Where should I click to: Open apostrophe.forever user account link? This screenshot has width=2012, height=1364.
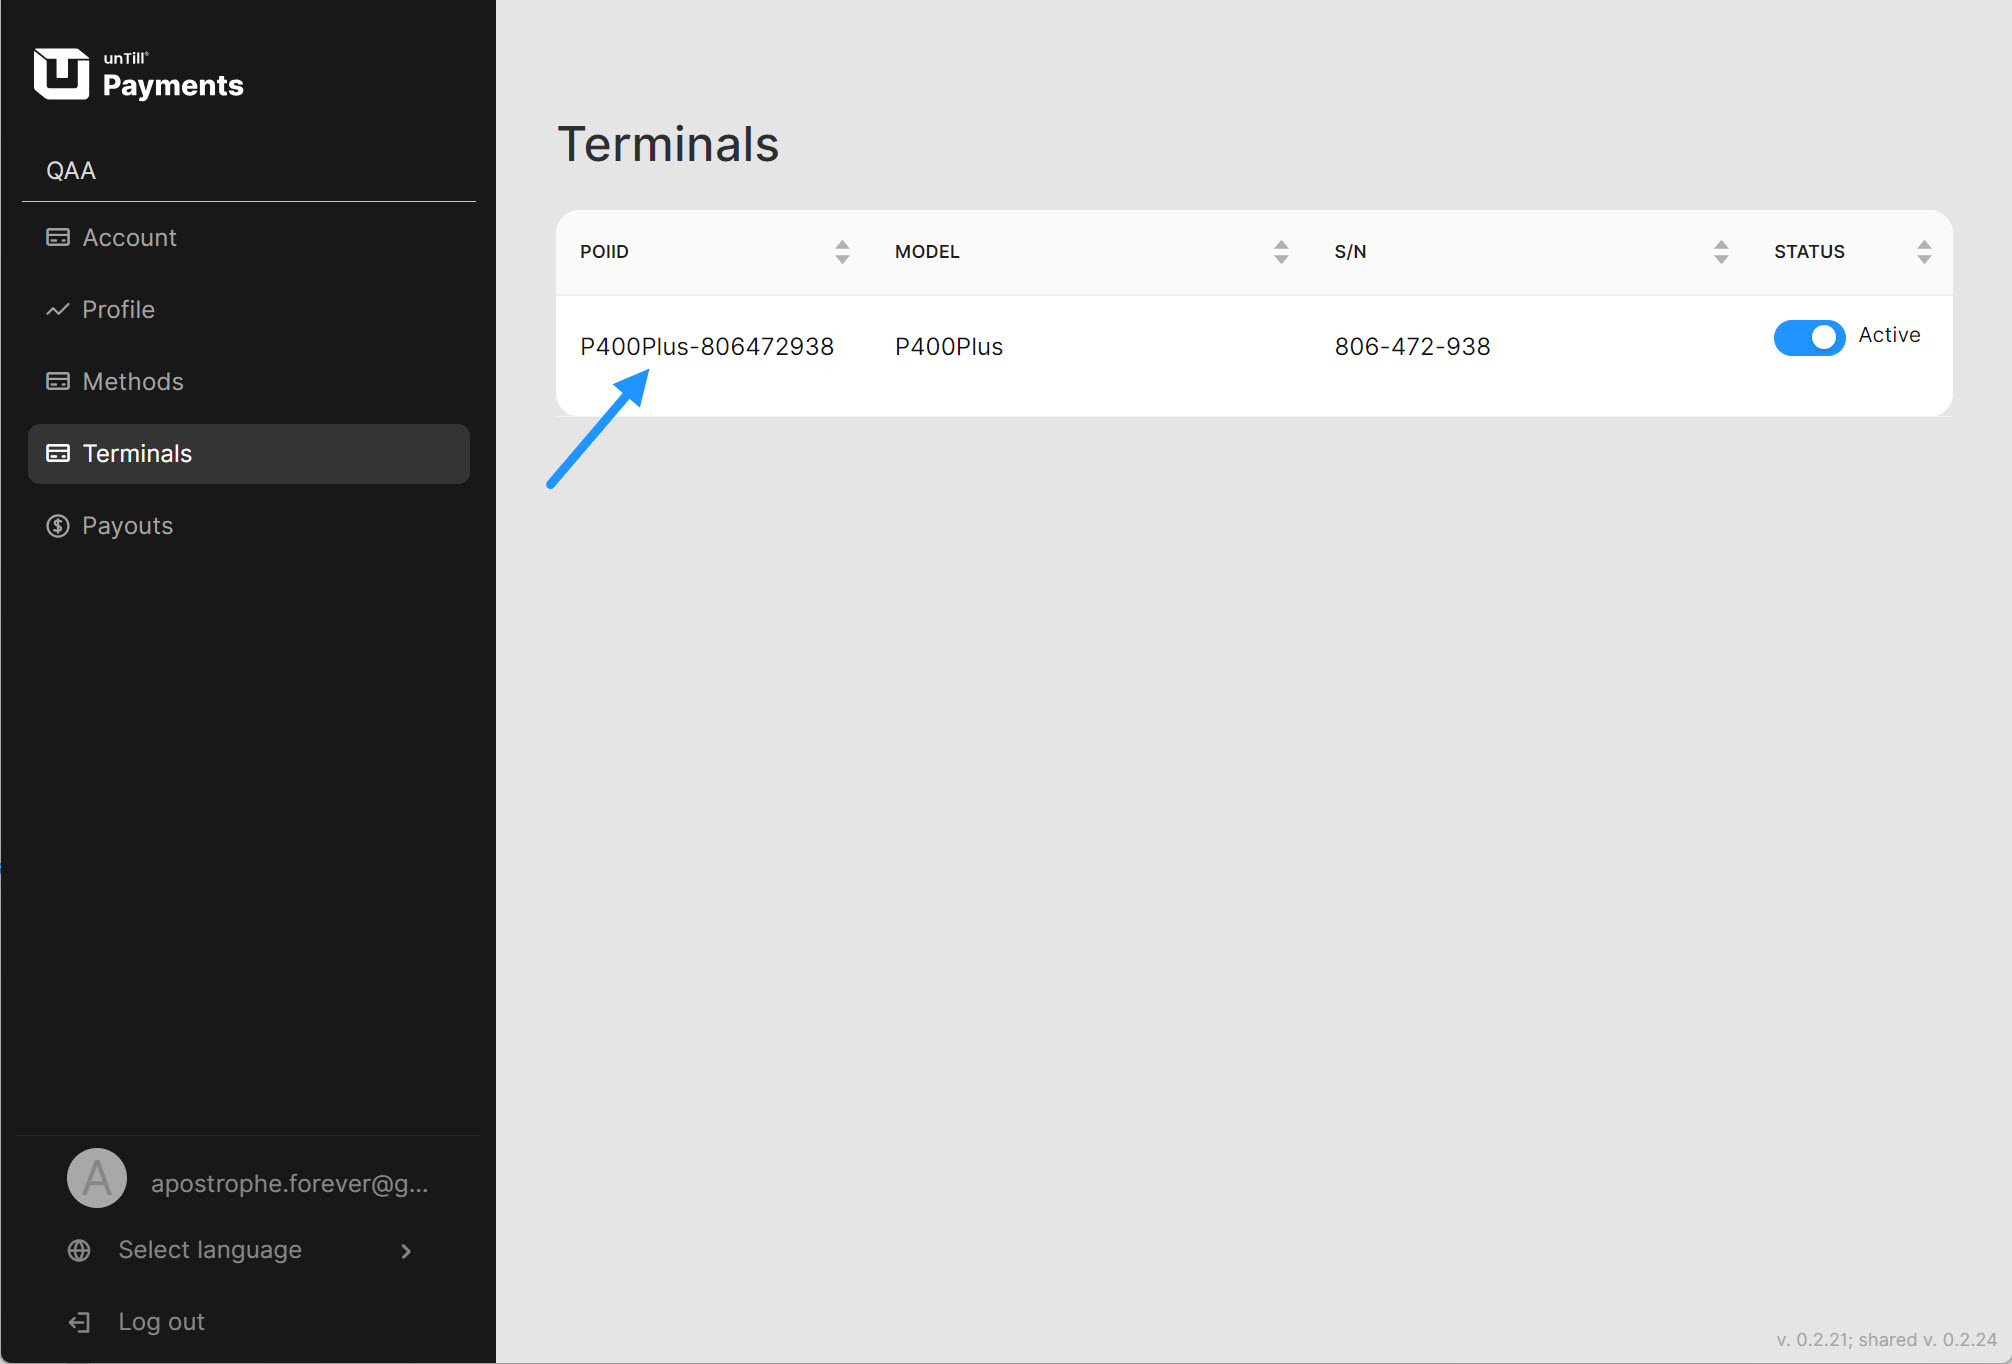289,1184
